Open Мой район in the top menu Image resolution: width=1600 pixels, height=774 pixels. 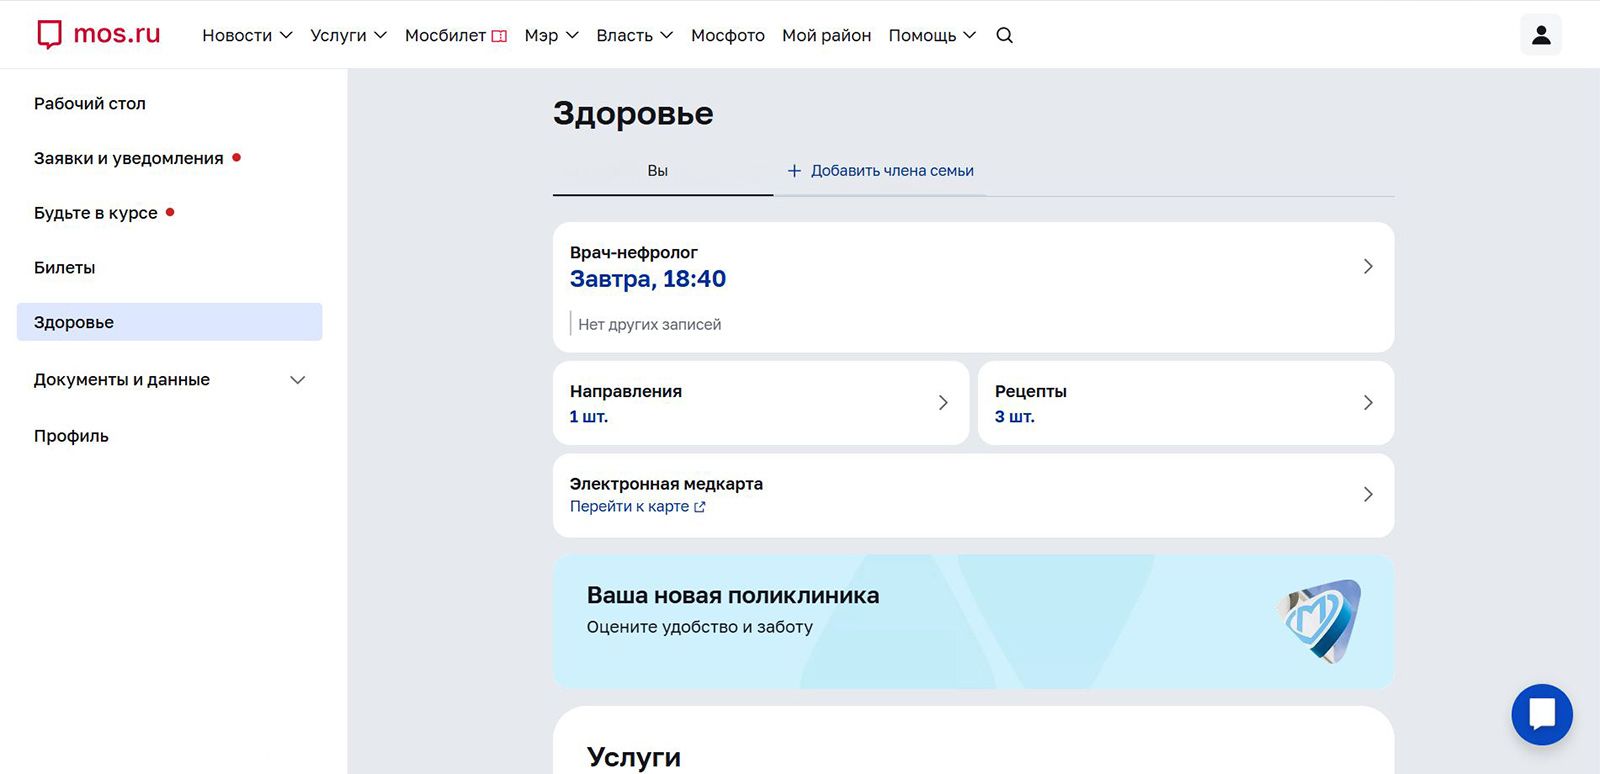click(x=826, y=35)
